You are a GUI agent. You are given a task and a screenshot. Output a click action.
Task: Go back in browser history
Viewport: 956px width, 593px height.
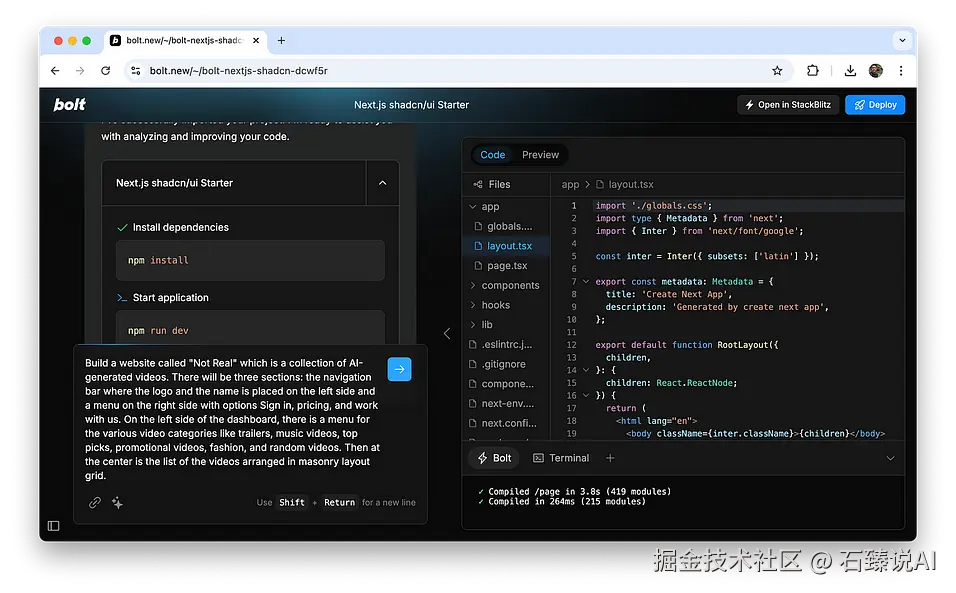pyautogui.click(x=55, y=71)
